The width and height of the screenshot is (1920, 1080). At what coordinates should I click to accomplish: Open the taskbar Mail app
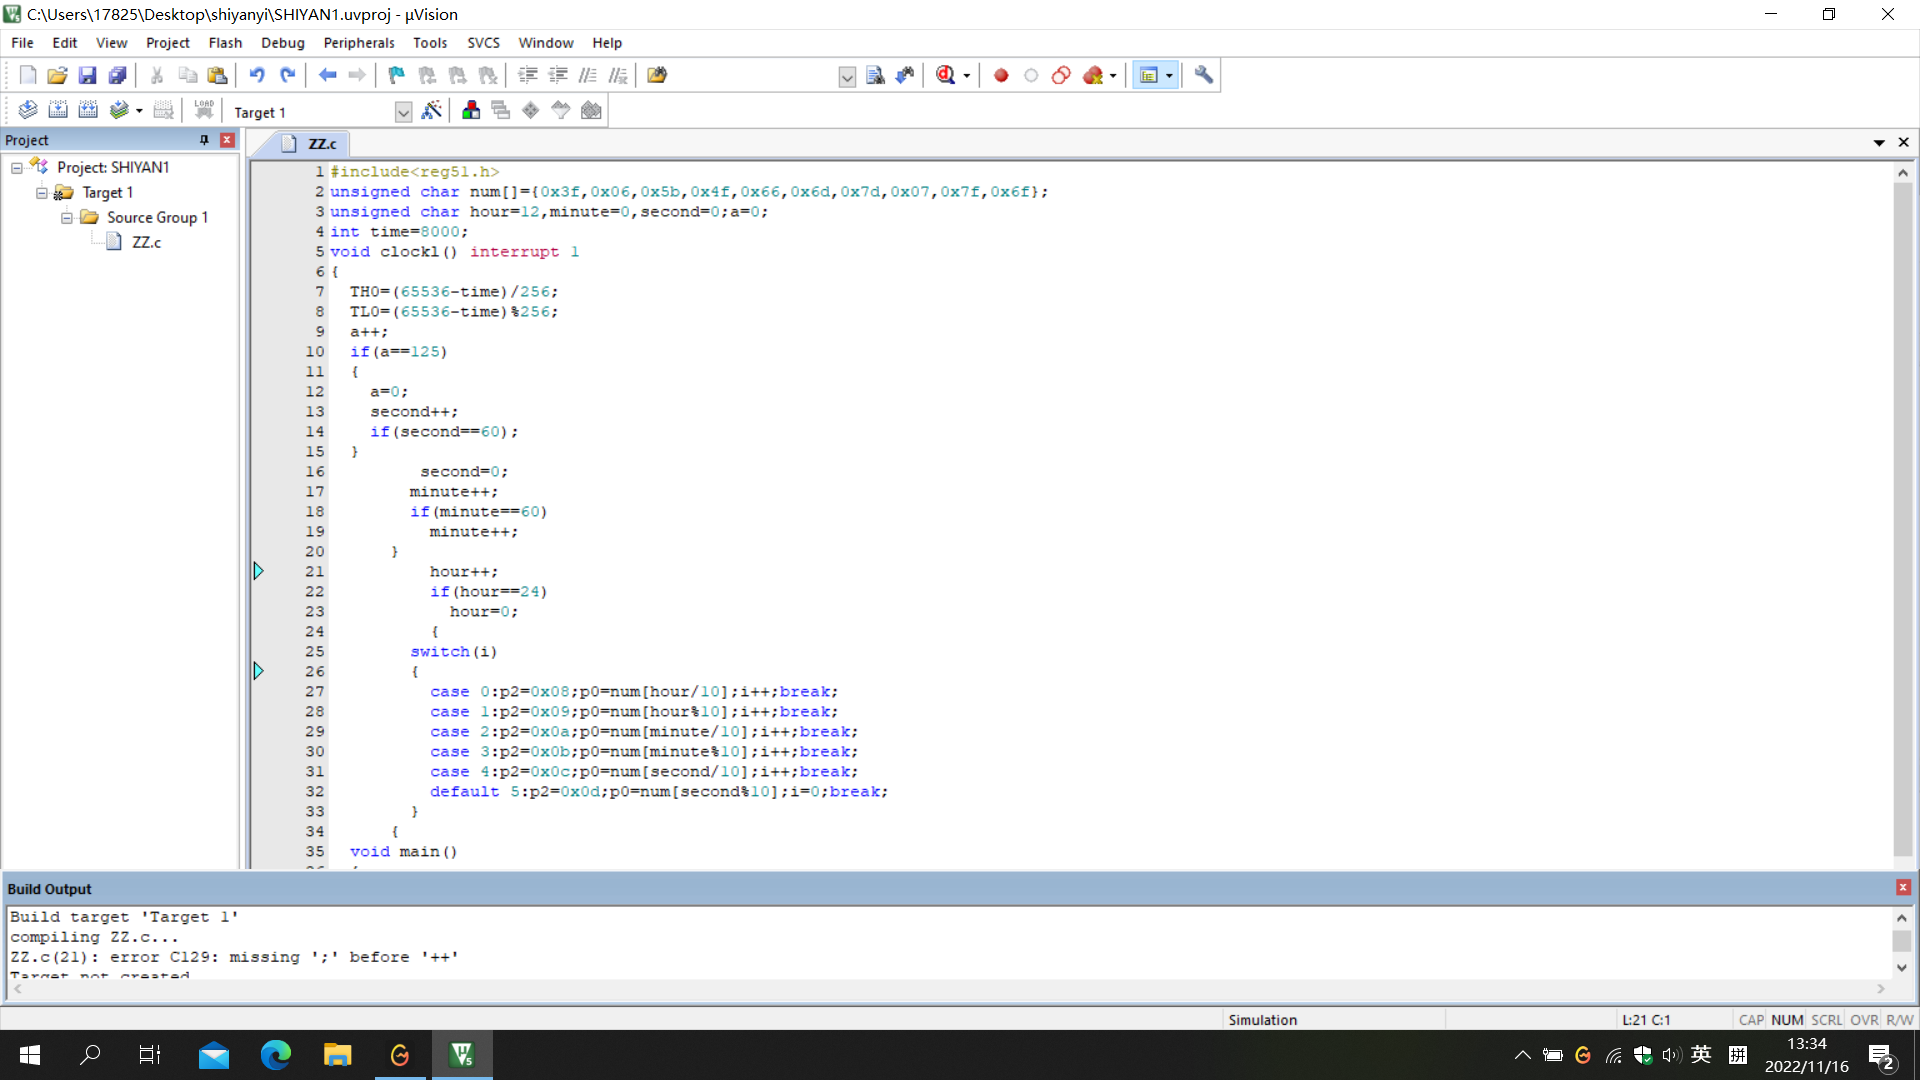214,1055
